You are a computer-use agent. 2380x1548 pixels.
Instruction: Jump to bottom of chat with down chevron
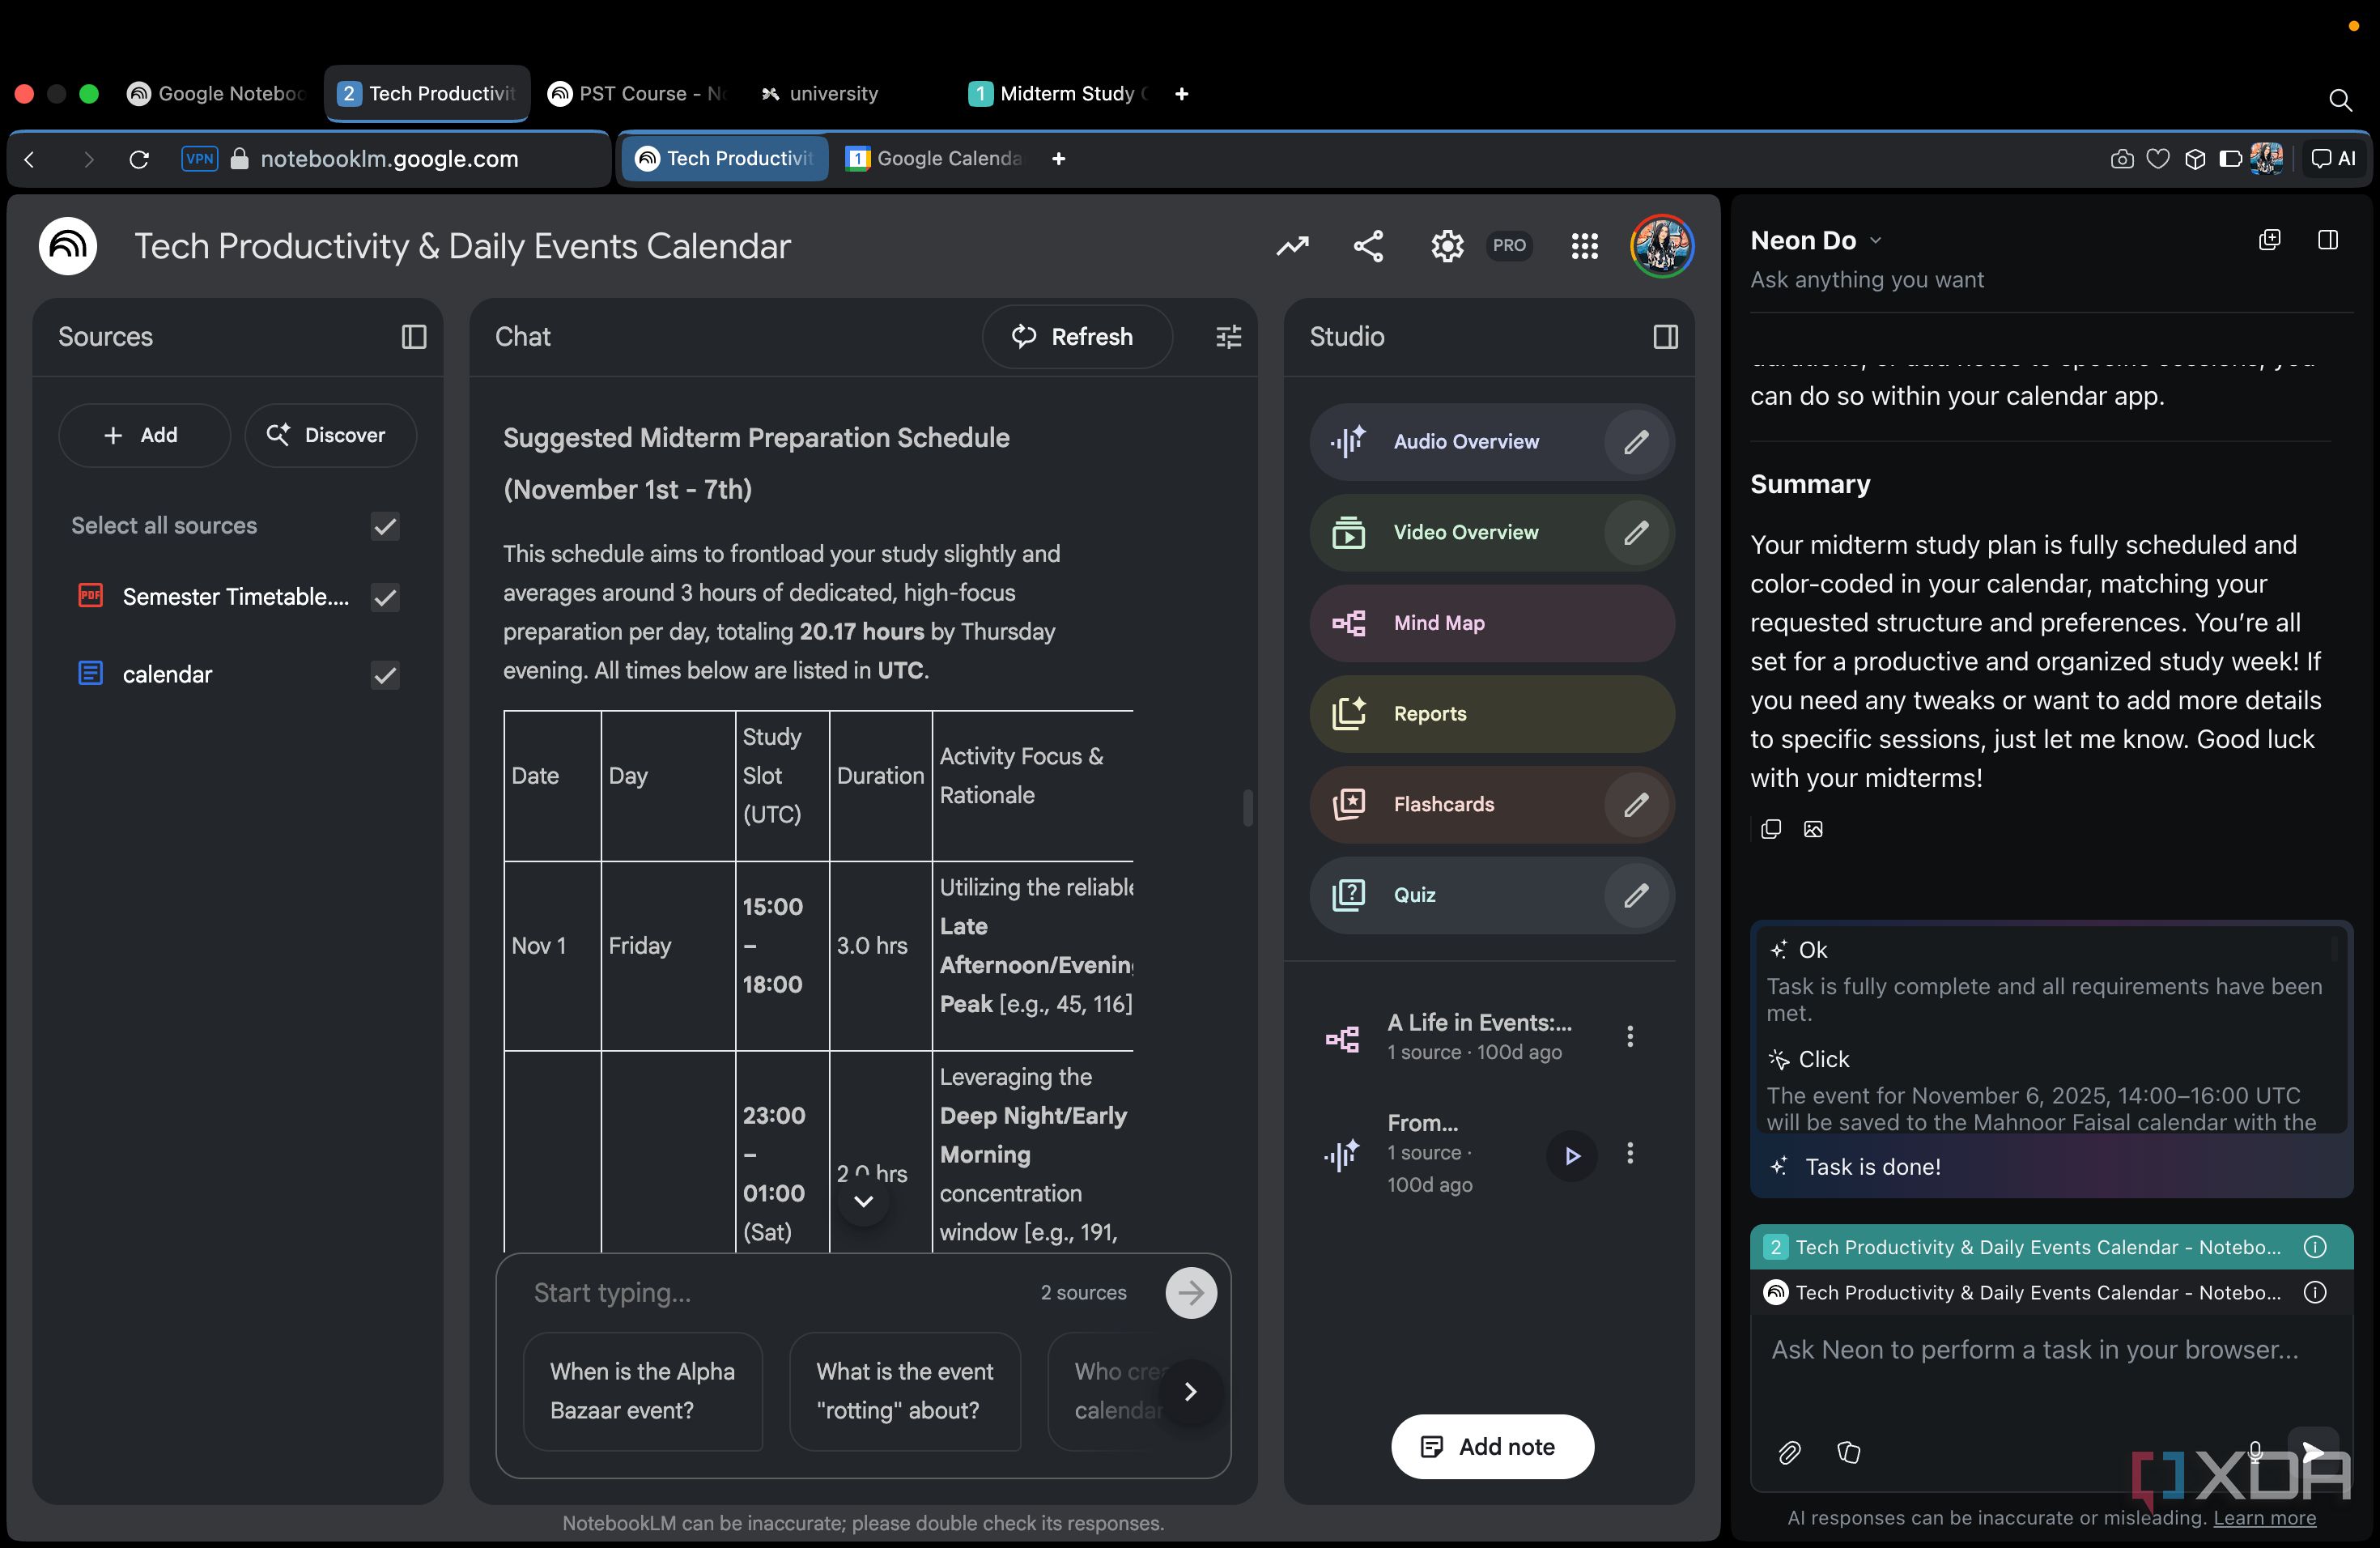tap(864, 1201)
